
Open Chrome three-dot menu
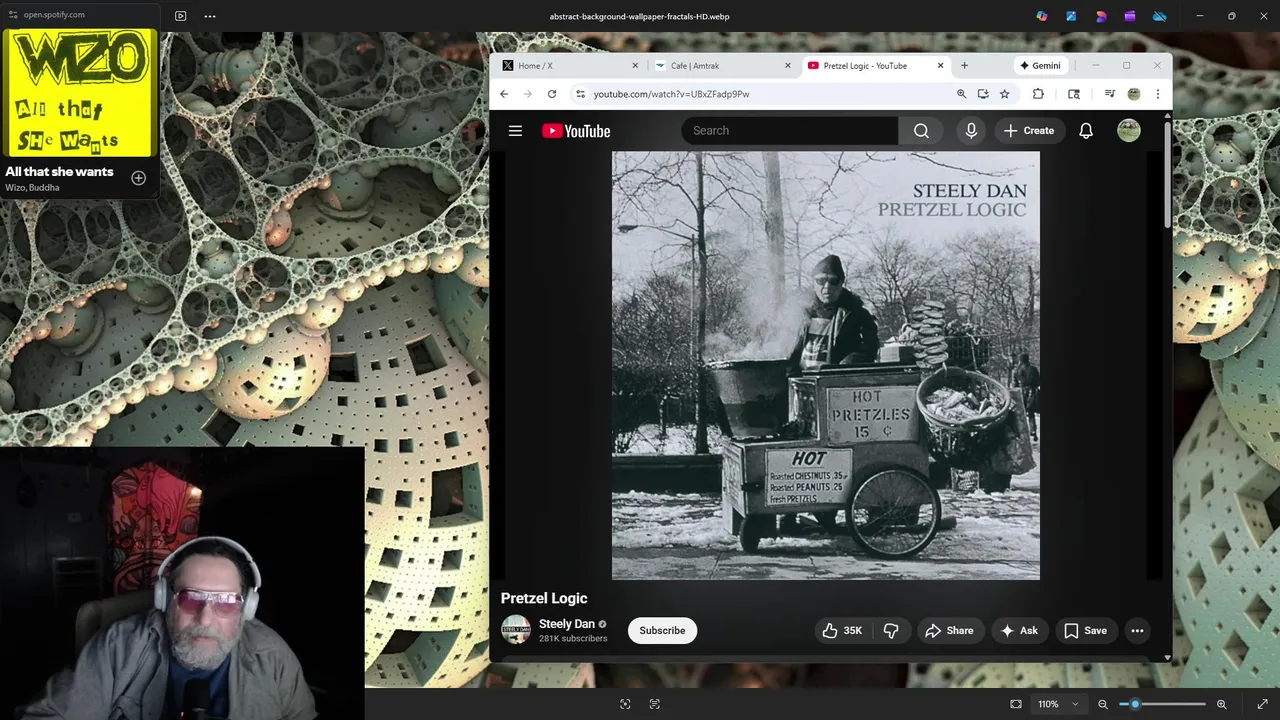[1158, 94]
